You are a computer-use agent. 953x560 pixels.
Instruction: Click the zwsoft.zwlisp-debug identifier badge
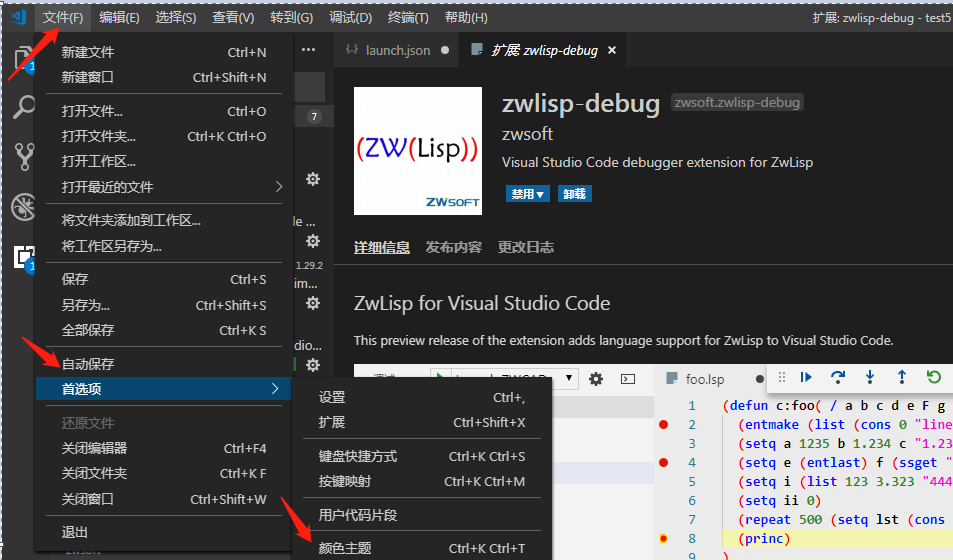coord(737,102)
